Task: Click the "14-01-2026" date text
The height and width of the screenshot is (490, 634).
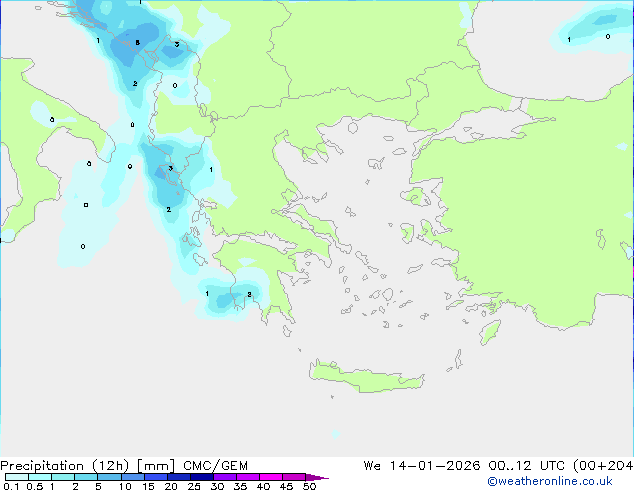Action: [435, 466]
